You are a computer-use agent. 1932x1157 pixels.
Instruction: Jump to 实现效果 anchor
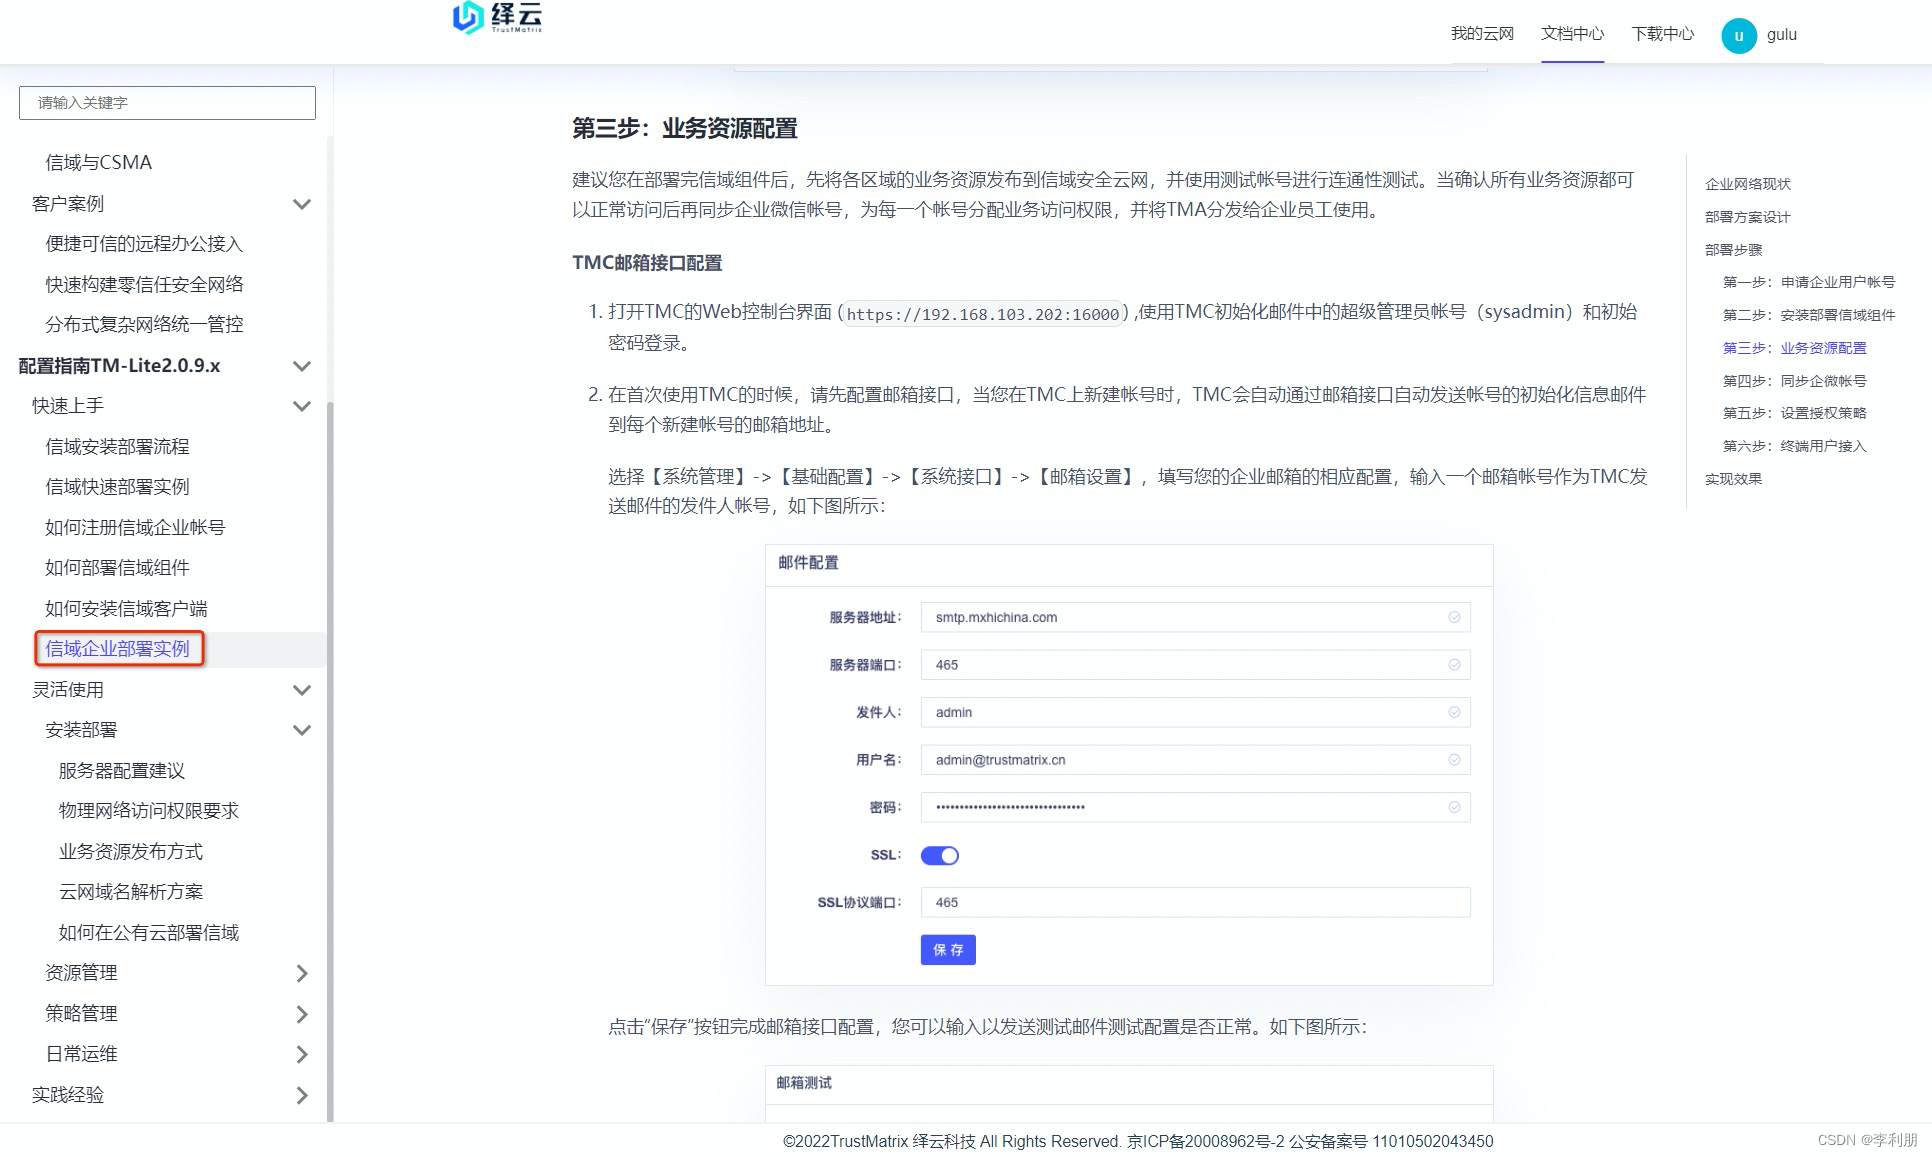(x=1734, y=479)
